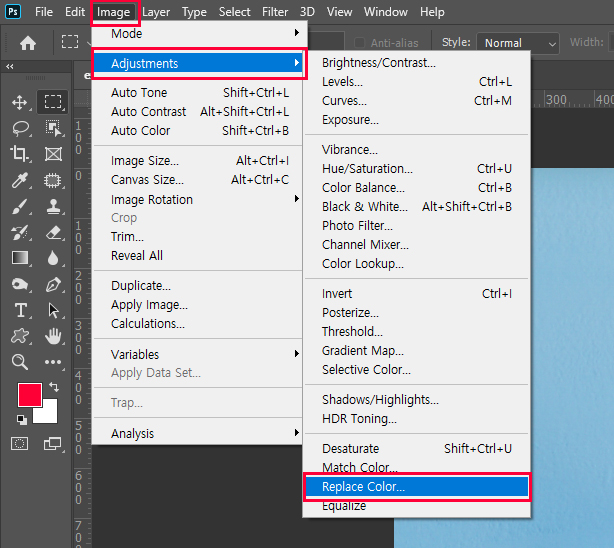The width and height of the screenshot is (614, 548).
Task: Choose Reveal All command
Action: 197,255
